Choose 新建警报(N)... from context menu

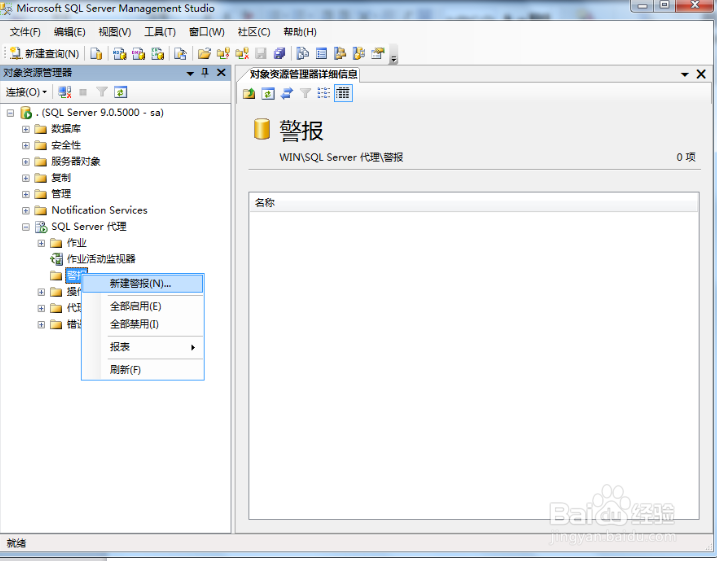(x=143, y=283)
